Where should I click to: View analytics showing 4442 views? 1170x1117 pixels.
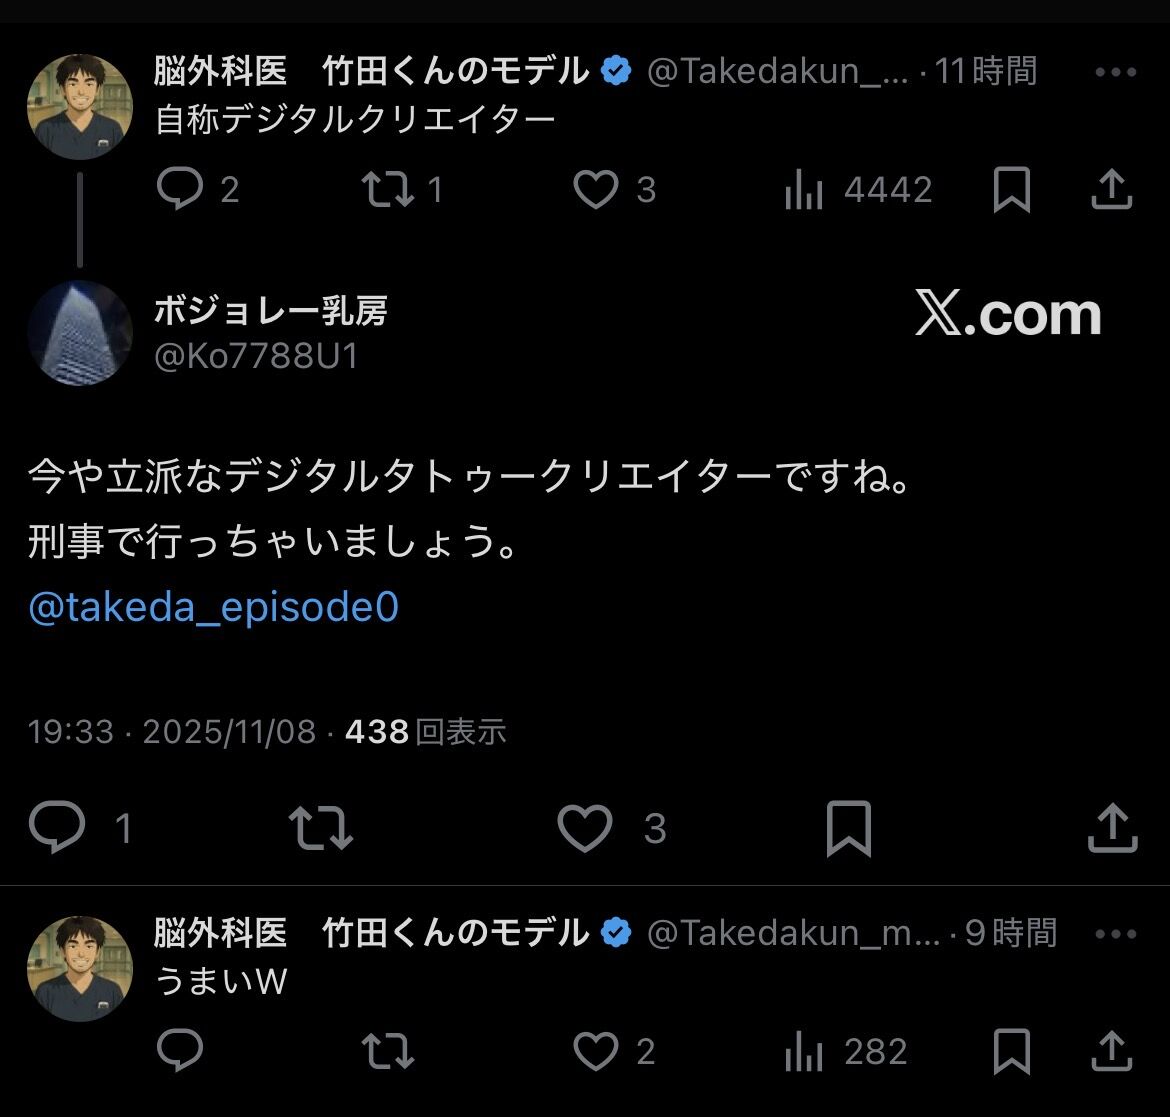click(858, 190)
